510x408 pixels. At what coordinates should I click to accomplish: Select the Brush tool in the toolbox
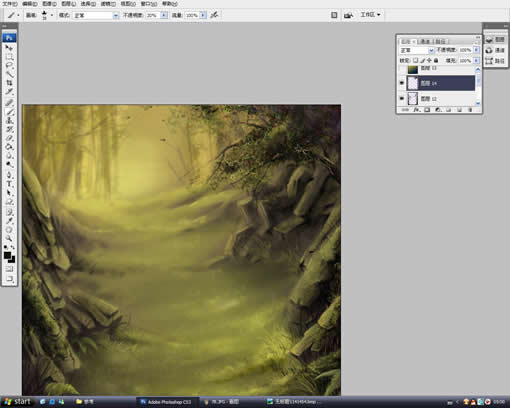9,112
